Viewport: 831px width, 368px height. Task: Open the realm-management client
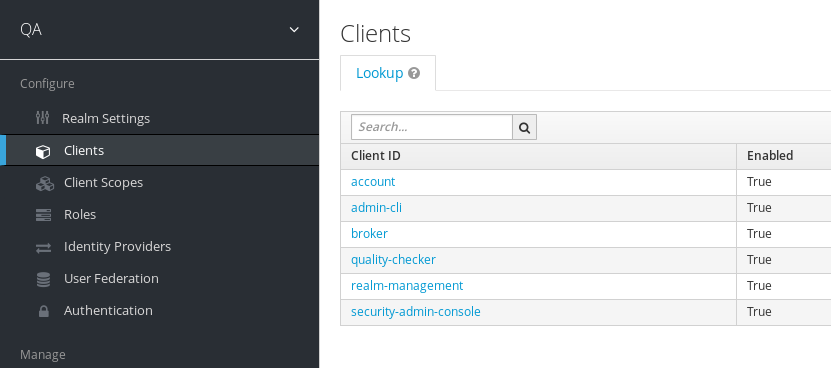pos(407,286)
